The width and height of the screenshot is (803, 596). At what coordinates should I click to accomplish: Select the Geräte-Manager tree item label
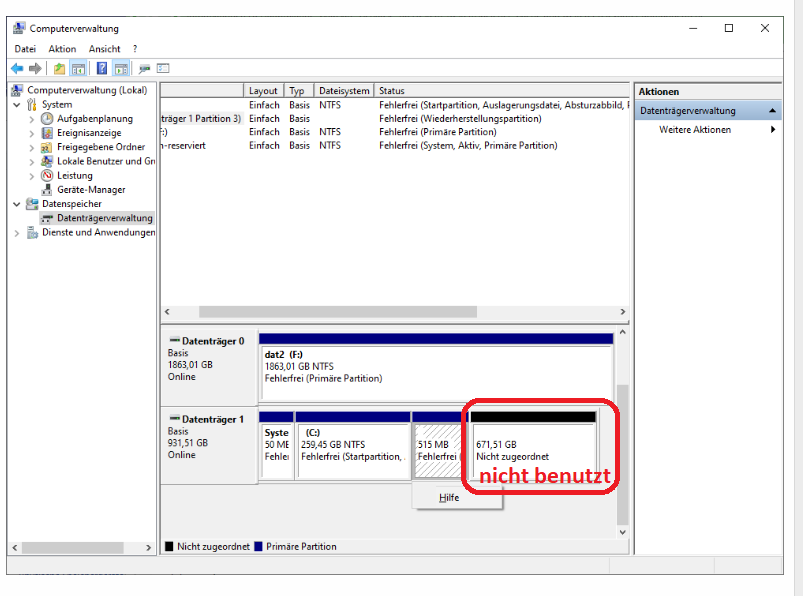click(91, 189)
